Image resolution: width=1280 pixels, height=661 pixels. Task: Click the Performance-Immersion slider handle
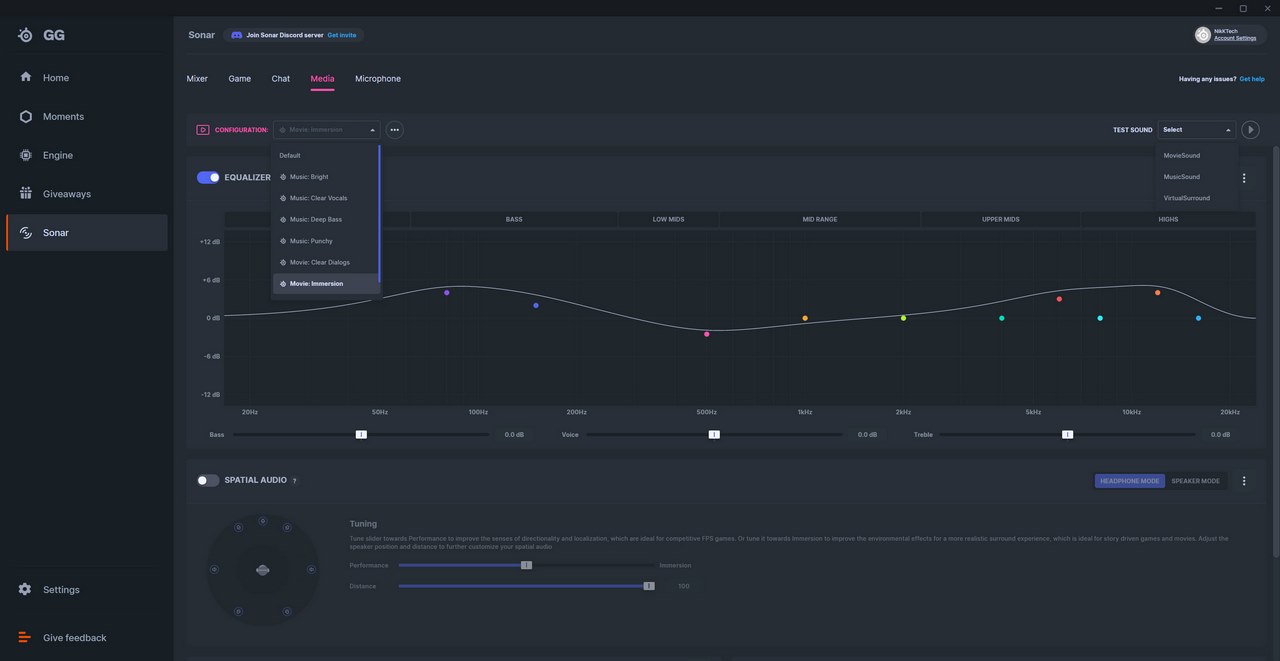pos(526,565)
